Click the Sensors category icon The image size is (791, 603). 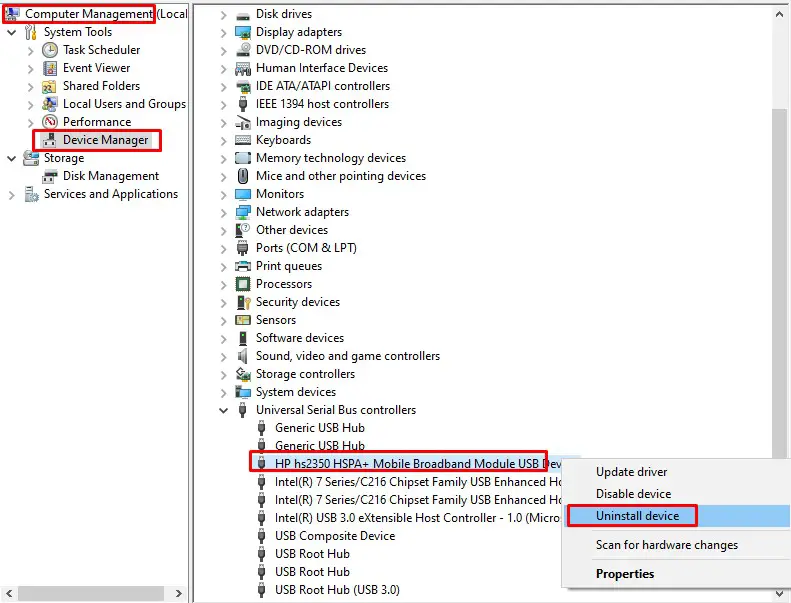[243, 320]
